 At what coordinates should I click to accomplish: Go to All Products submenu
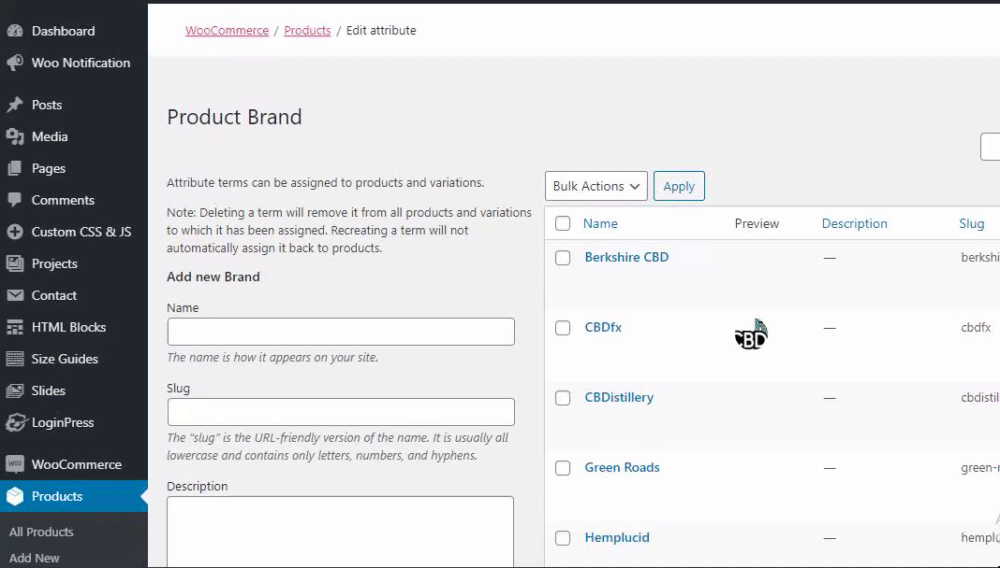tap(41, 532)
